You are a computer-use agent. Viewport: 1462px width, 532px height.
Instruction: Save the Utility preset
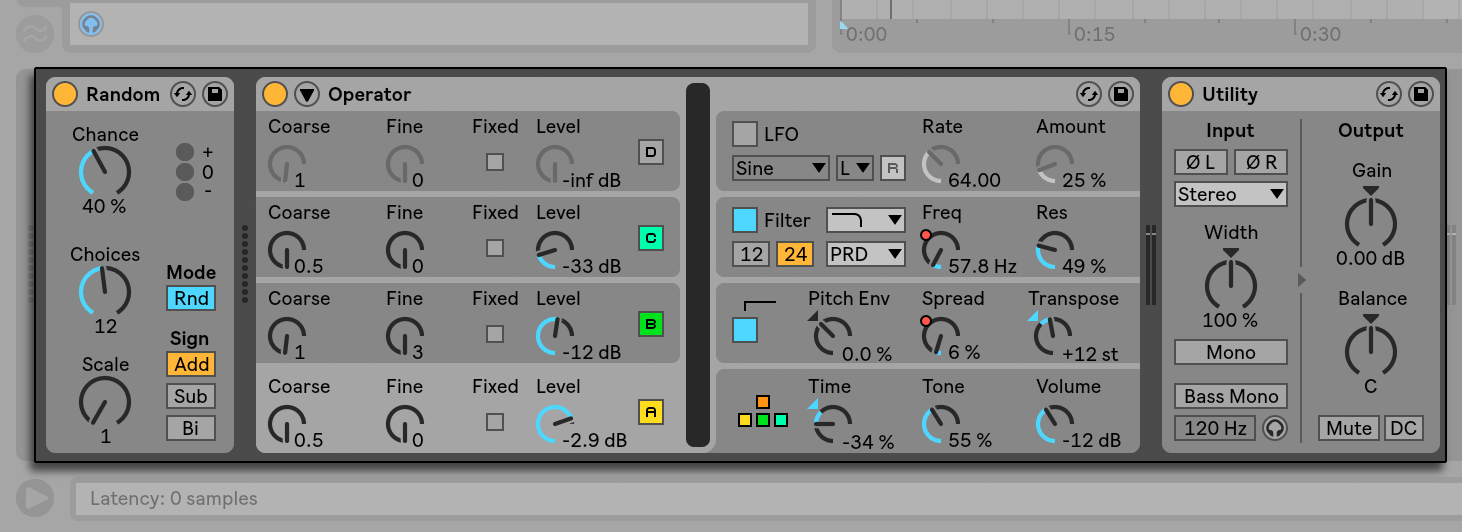pyautogui.click(x=1421, y=94)
